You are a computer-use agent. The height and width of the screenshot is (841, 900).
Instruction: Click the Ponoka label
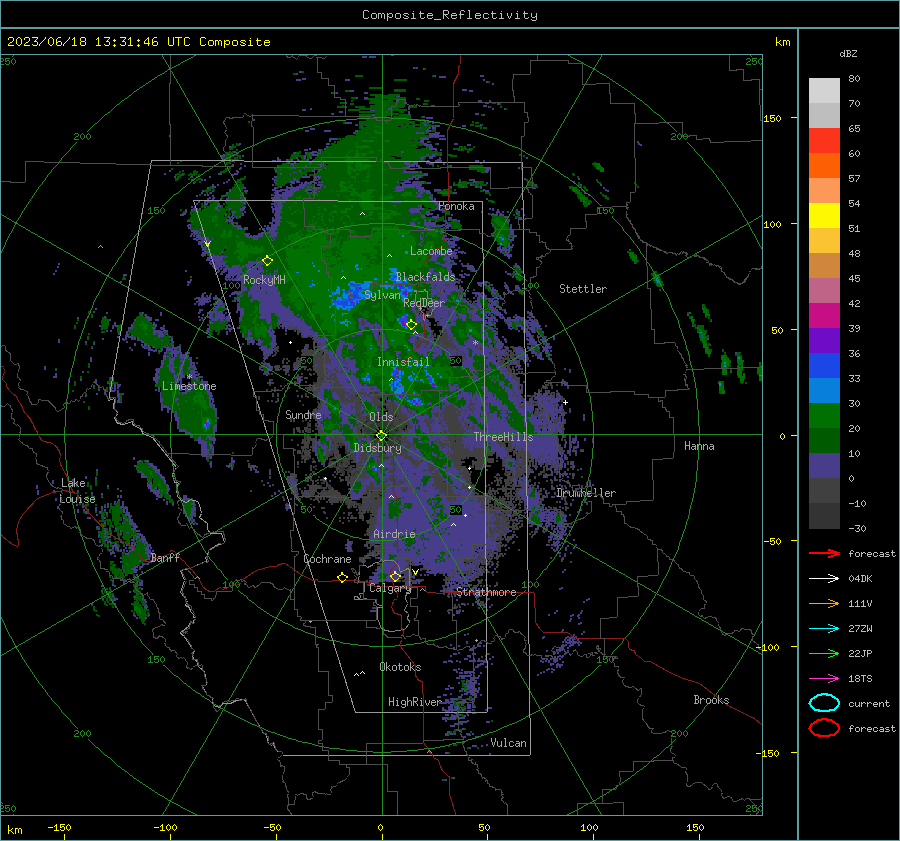pos(456,206)
